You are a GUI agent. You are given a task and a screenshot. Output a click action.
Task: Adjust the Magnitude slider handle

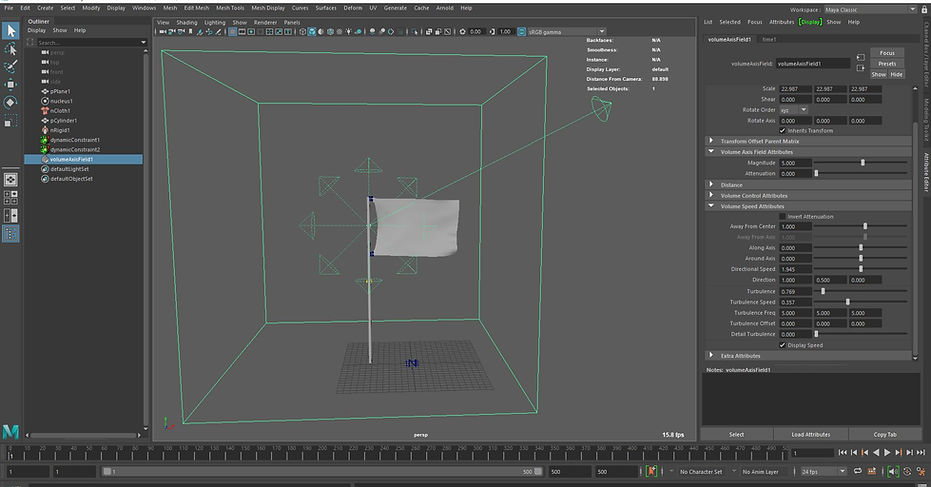(863, 163)
